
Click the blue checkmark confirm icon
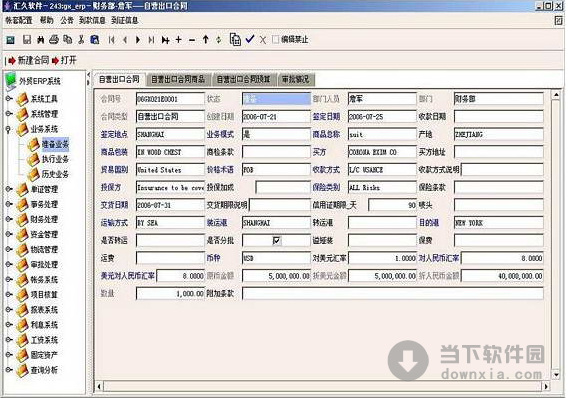click(x=250, y=39)
